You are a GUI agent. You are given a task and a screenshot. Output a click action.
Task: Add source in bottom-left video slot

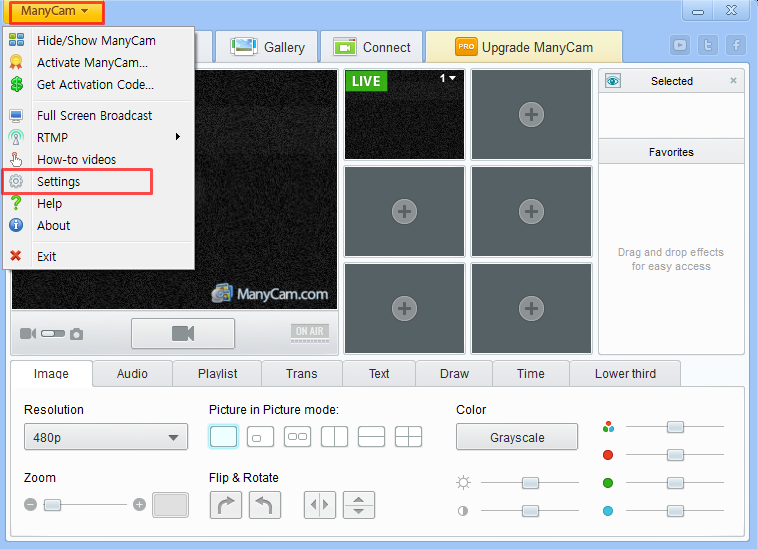point(404,308)
